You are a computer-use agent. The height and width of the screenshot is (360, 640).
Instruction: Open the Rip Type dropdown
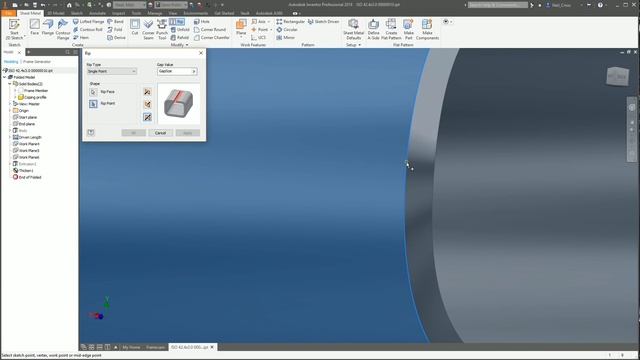tap(112, 71)
